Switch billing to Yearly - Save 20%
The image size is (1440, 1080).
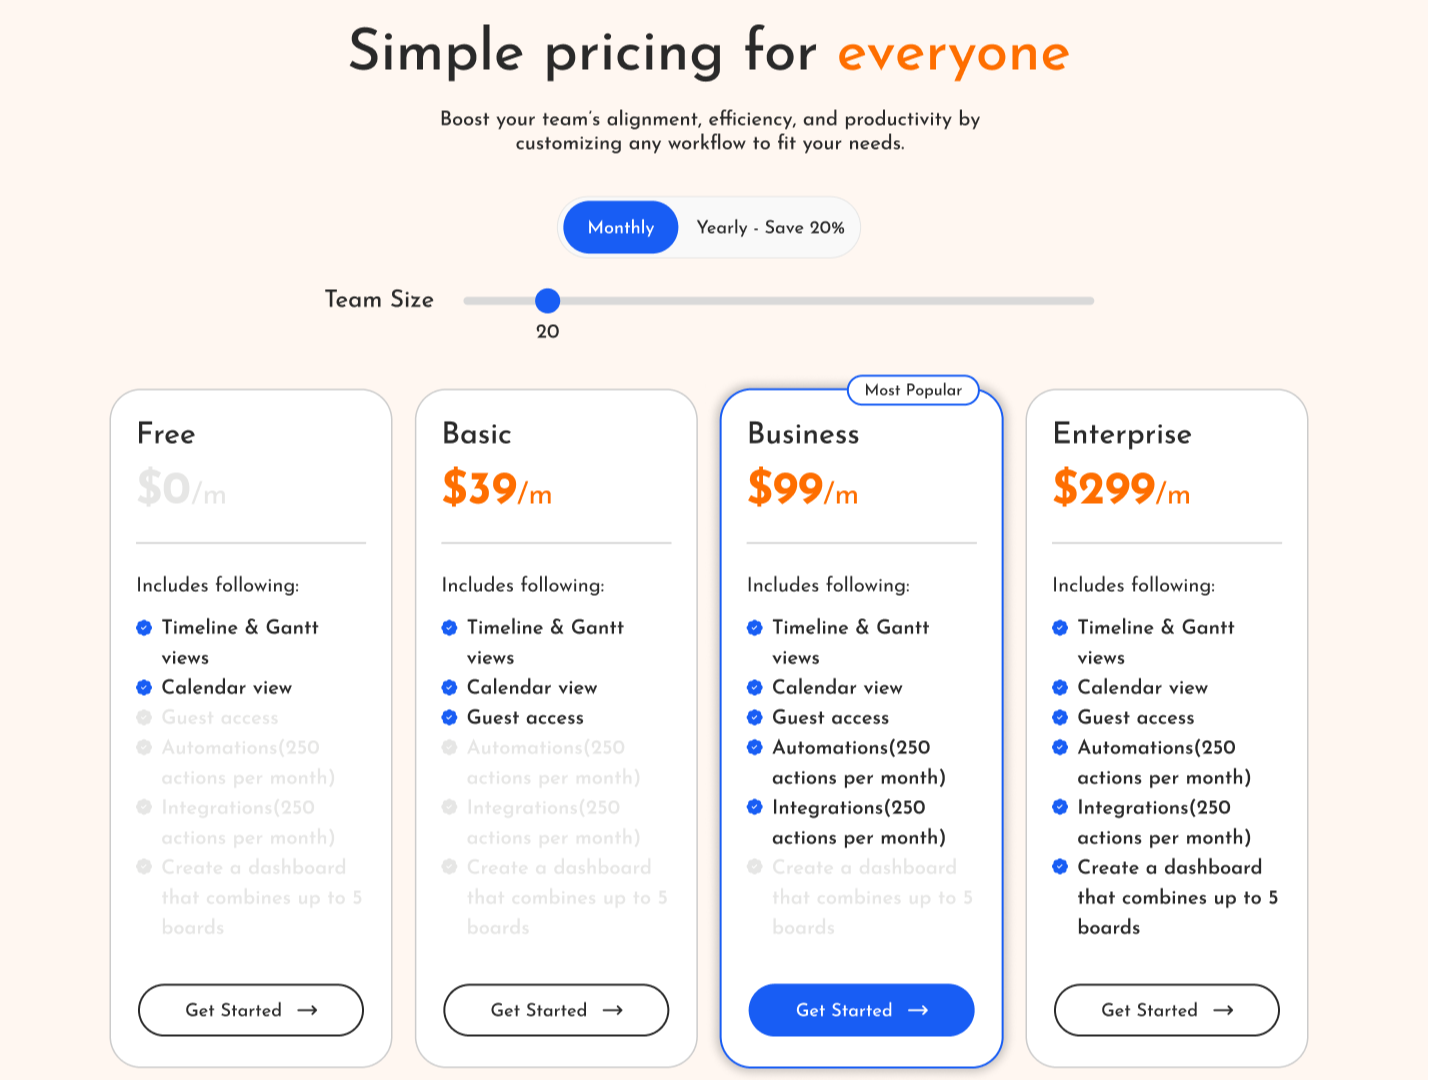click(768, 227)
